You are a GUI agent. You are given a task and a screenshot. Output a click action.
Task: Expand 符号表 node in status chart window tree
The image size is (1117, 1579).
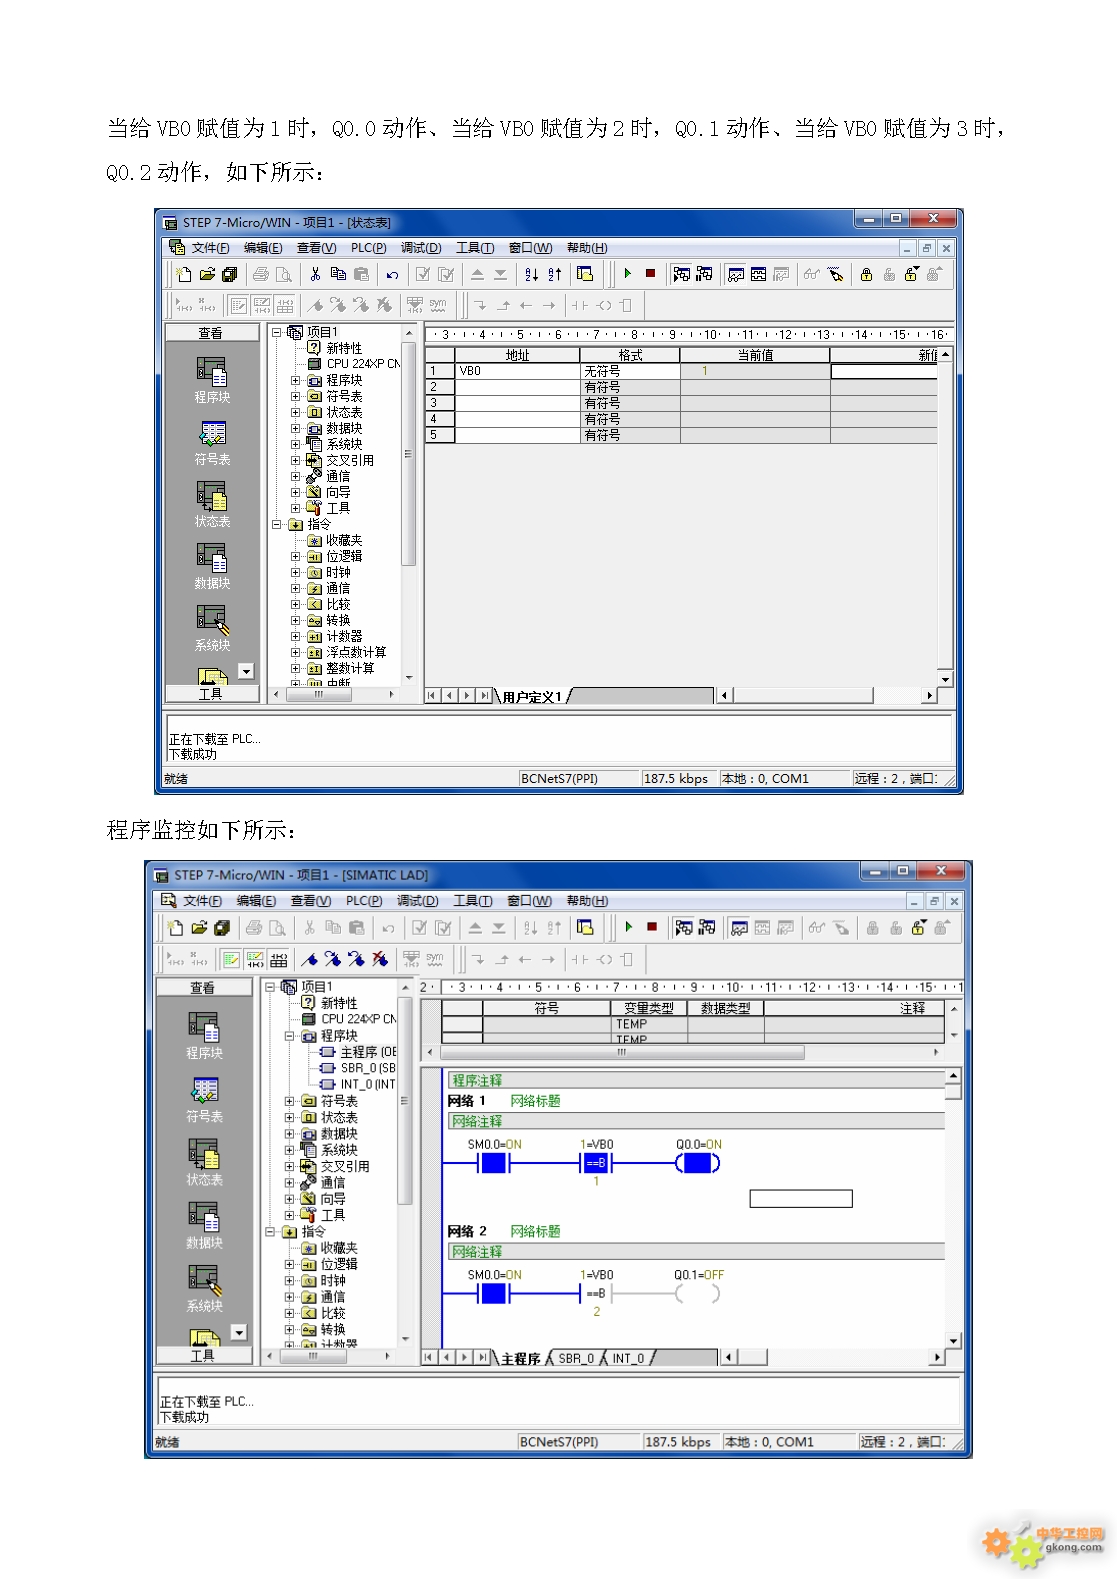[x=296, y=396]
